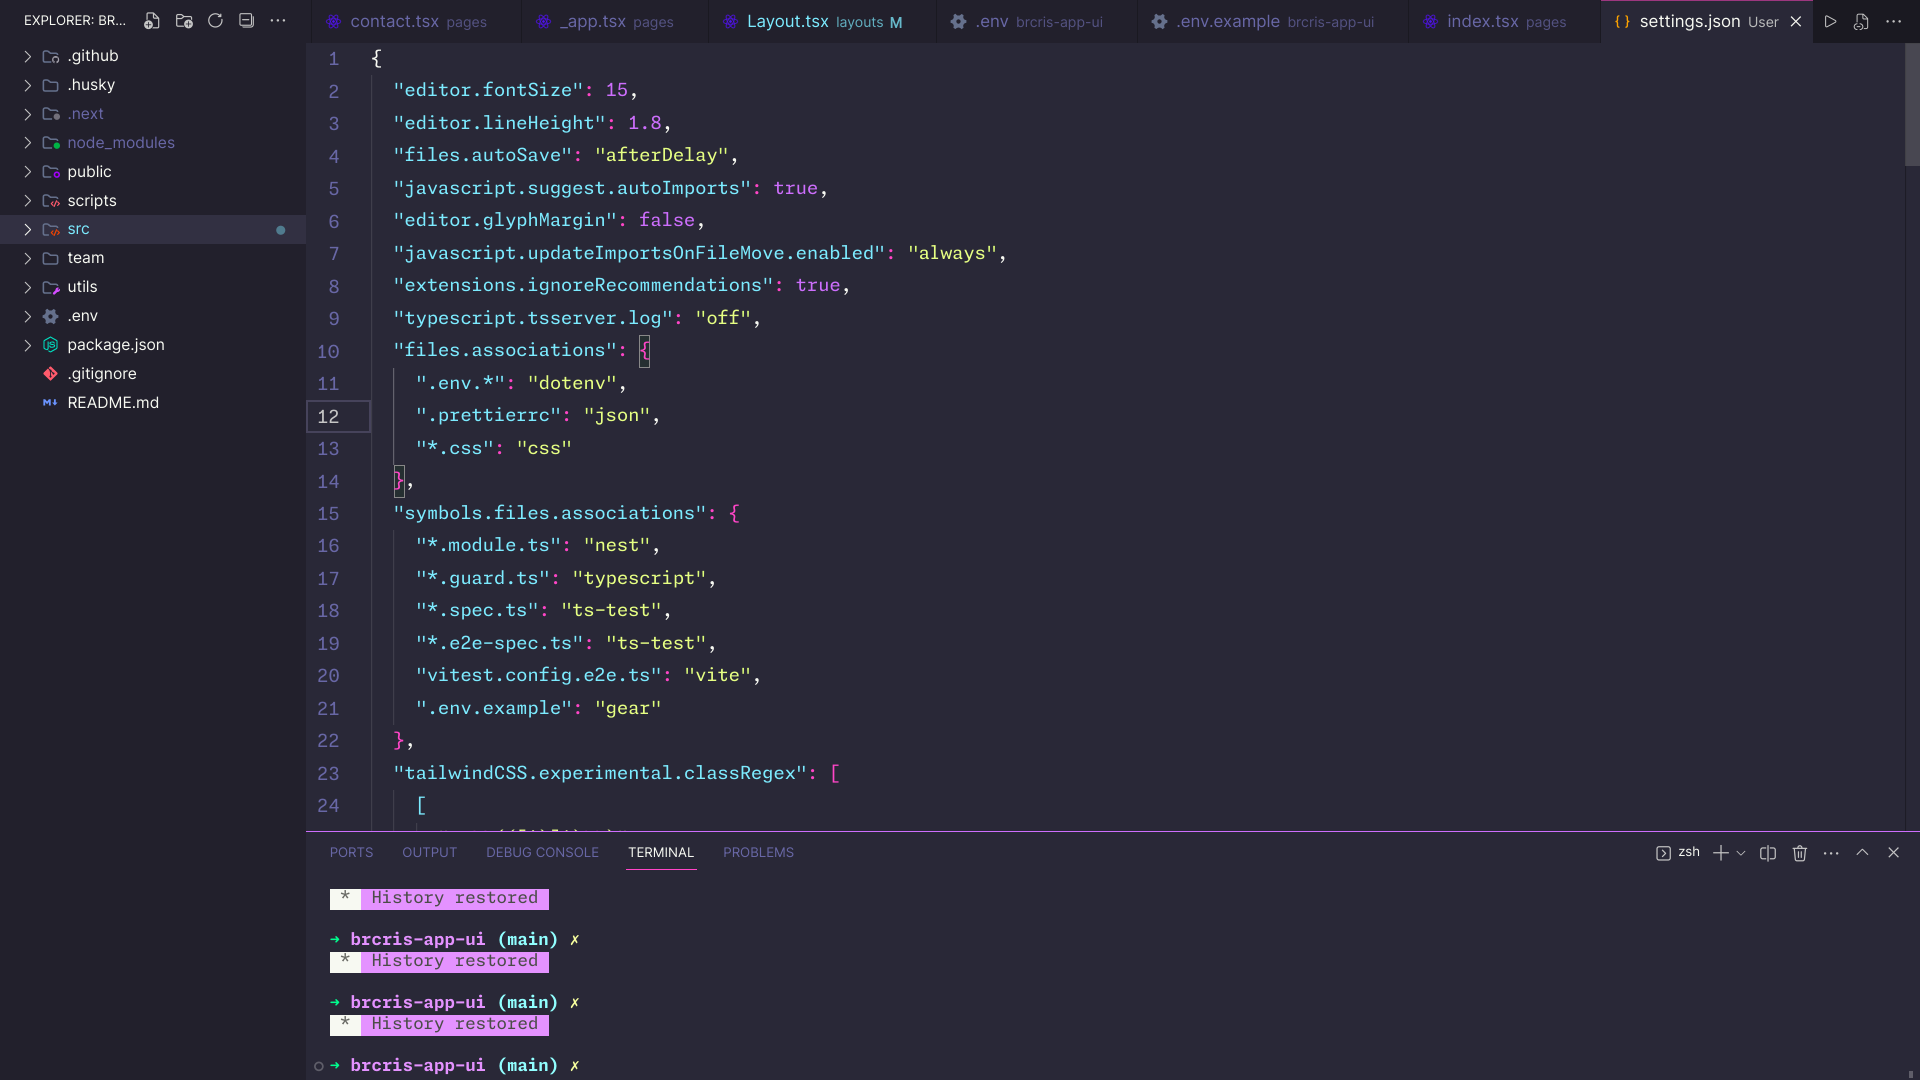Maximize the panel with the up chevron
Screen dimensions: 1920x1080
click(x=1862, y=853)
